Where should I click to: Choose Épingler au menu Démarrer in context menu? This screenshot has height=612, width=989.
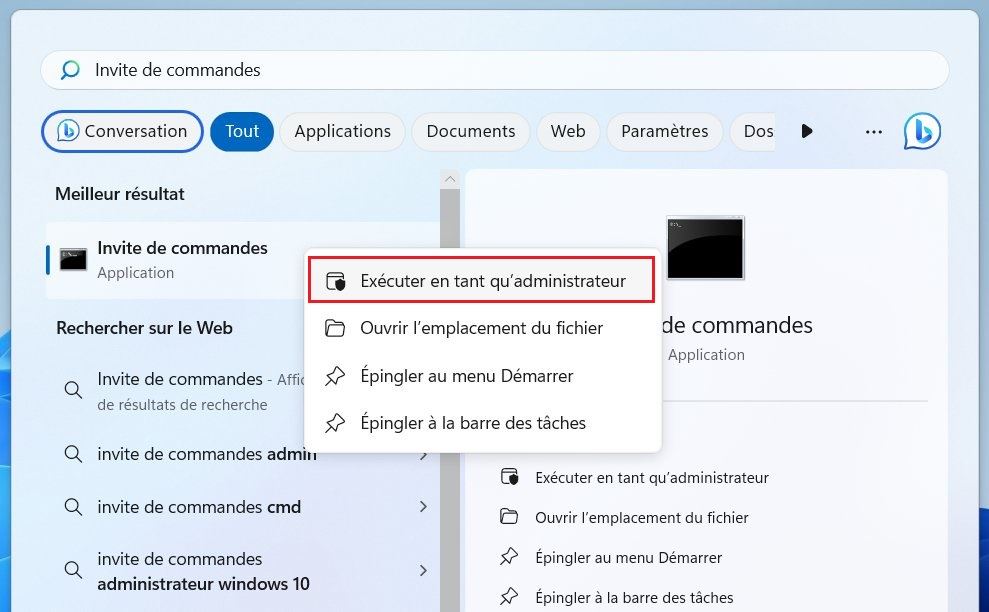tap(481, 375)
